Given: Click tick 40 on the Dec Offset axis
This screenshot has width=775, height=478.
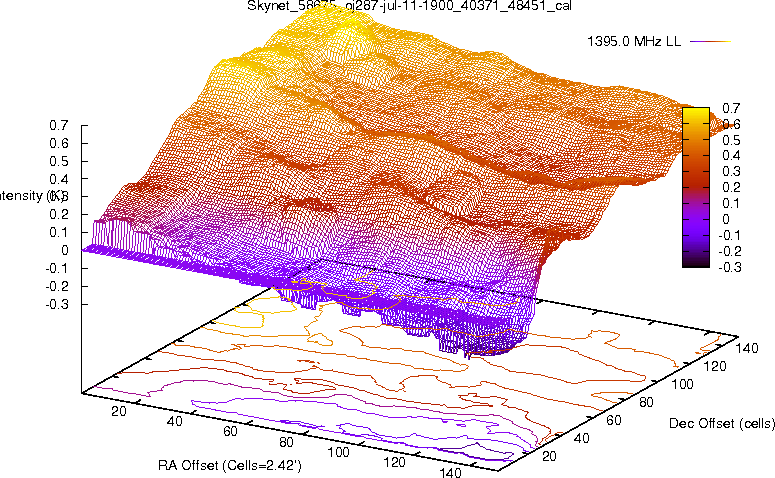Looking at the screenshot, I should click(581, 438).
